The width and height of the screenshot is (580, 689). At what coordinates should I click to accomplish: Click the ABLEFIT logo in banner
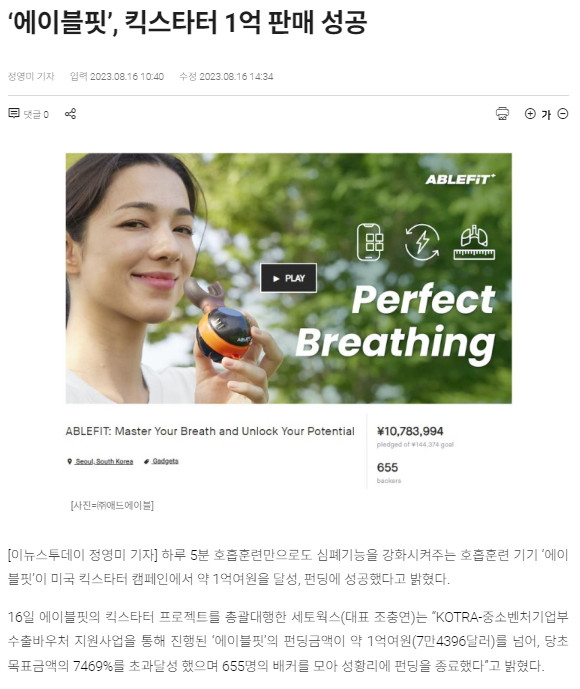(x=460, y=179)
